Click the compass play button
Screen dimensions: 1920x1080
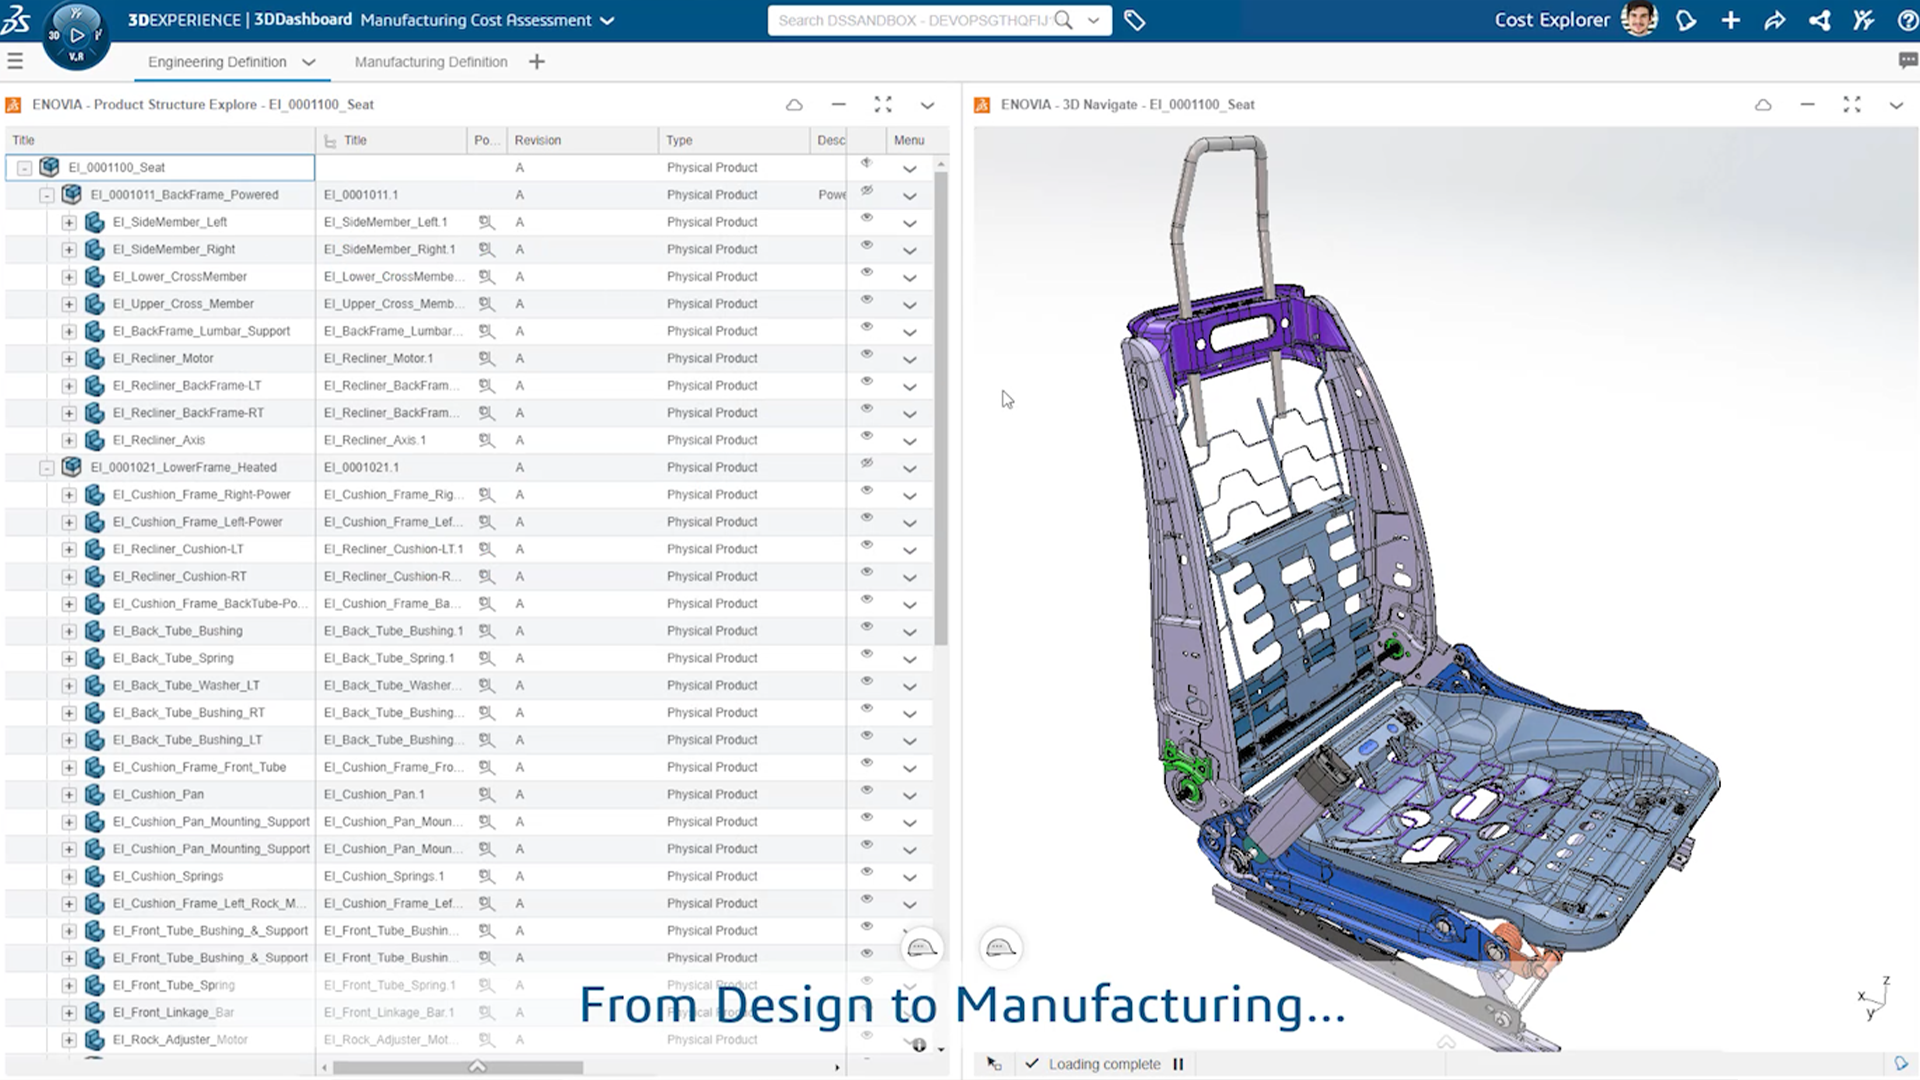[77, 35]
